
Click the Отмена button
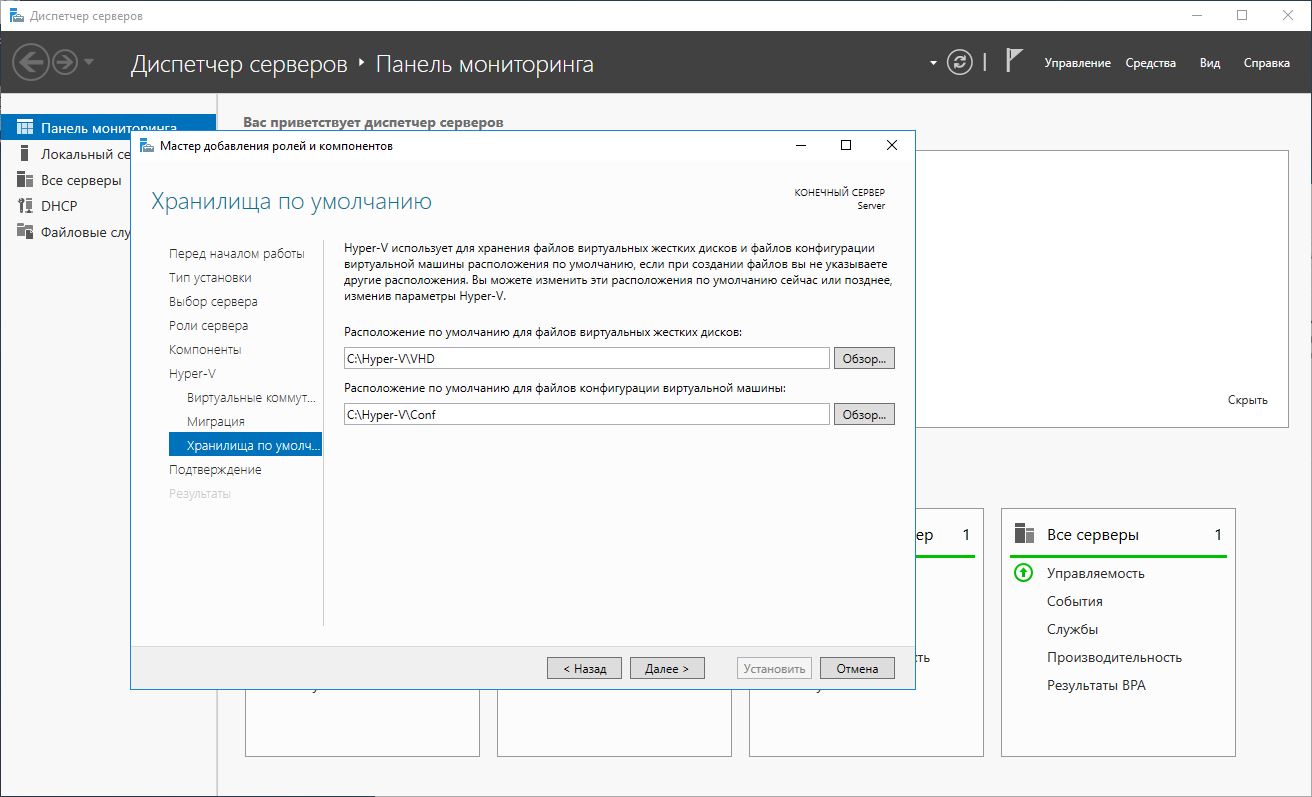point(857,668)
